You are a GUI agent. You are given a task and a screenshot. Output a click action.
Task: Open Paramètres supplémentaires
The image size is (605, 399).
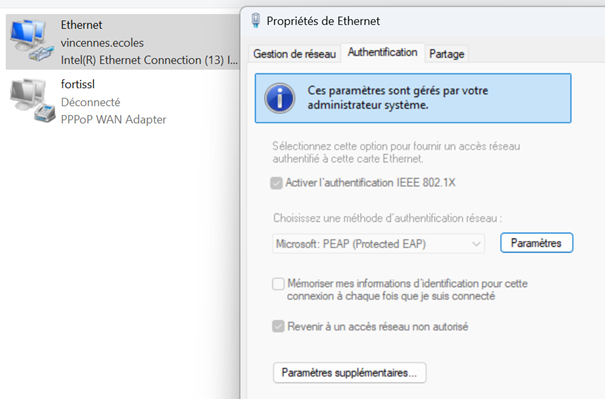[350, 373]
